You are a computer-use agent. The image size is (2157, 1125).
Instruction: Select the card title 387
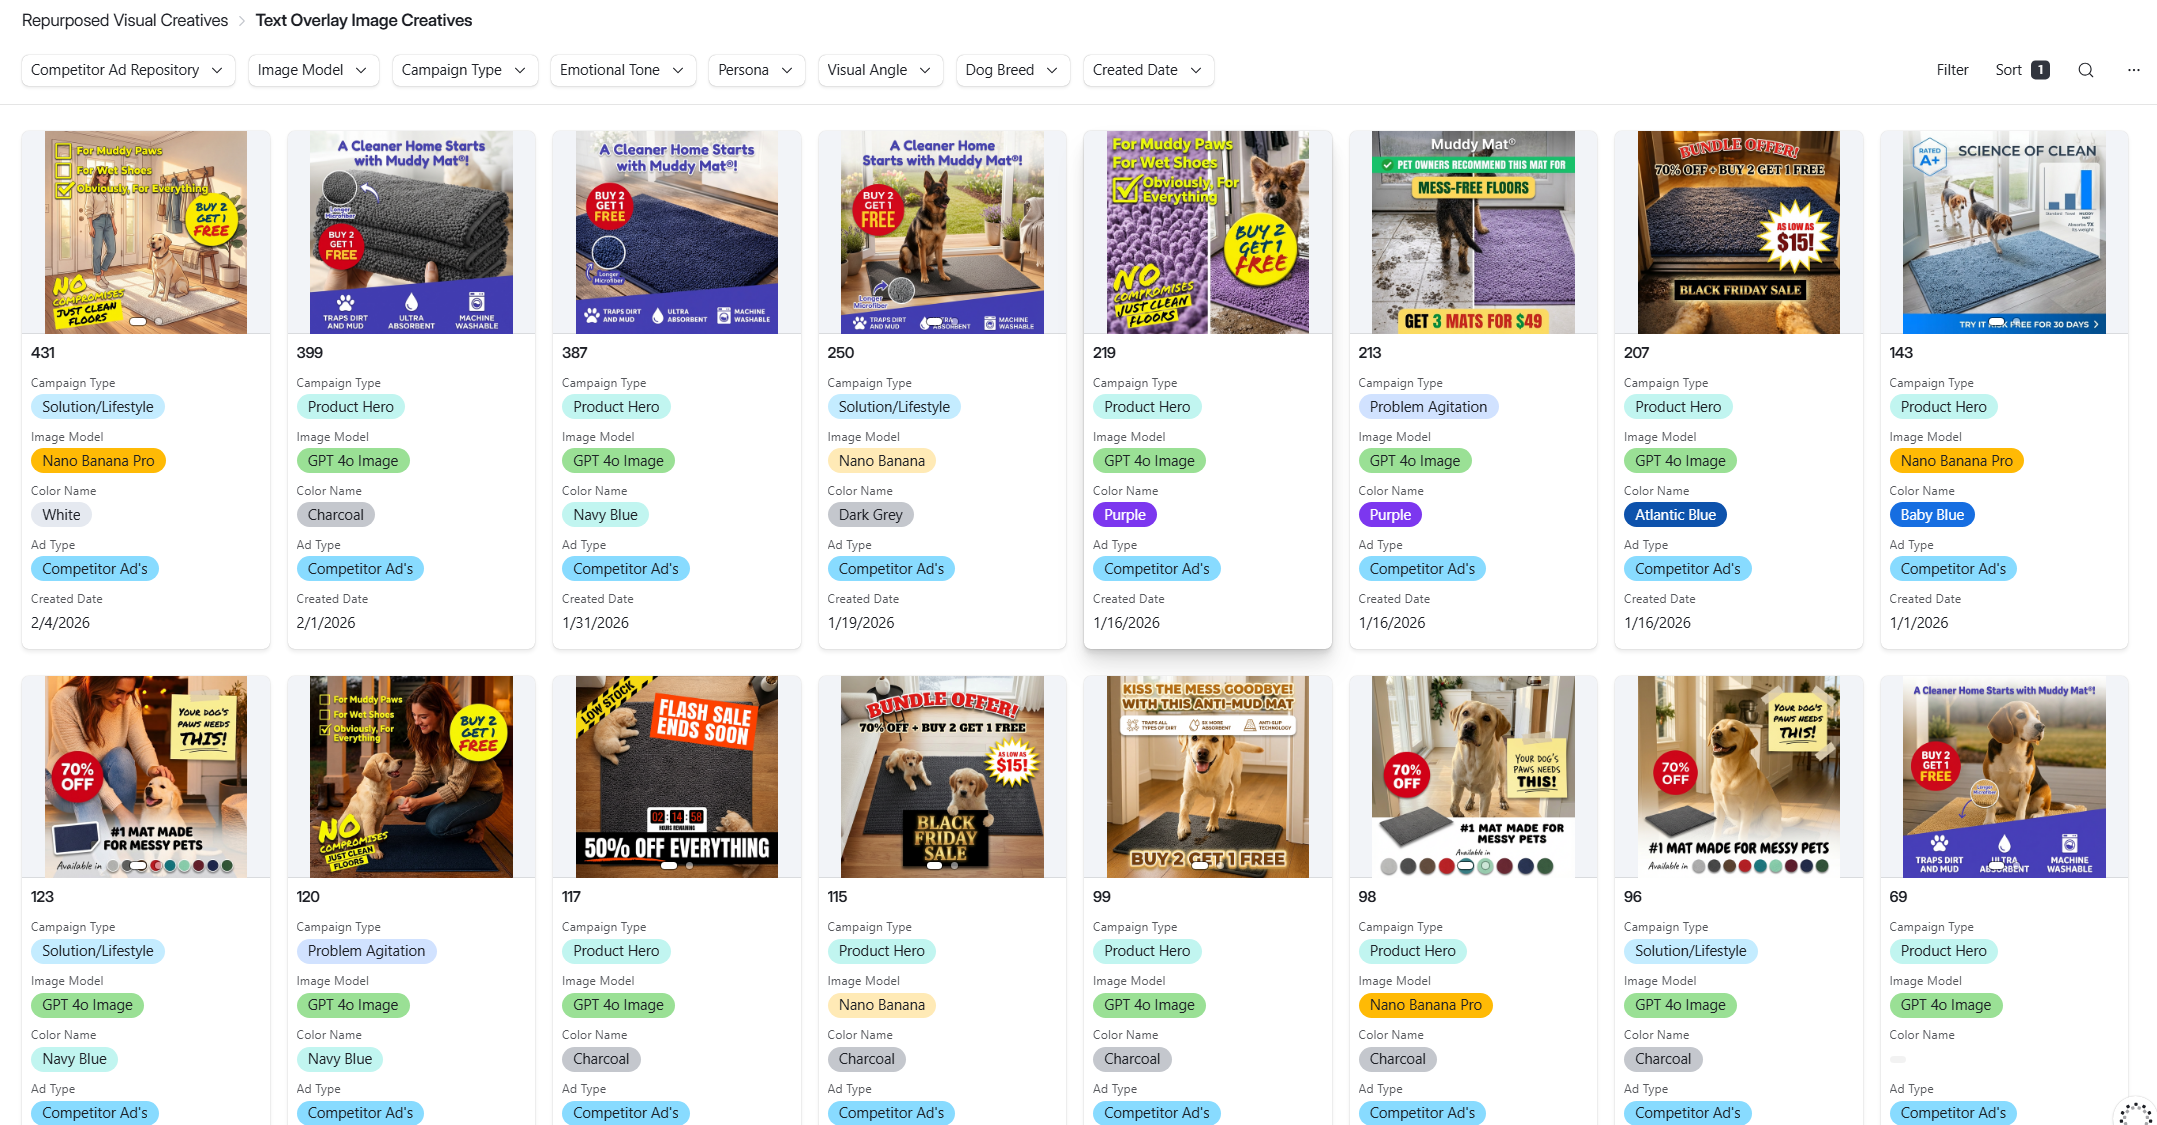[x=575, y=353]
